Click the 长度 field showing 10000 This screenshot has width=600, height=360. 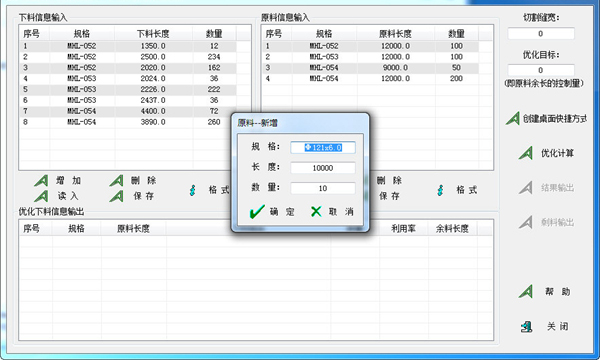[323, 168]
